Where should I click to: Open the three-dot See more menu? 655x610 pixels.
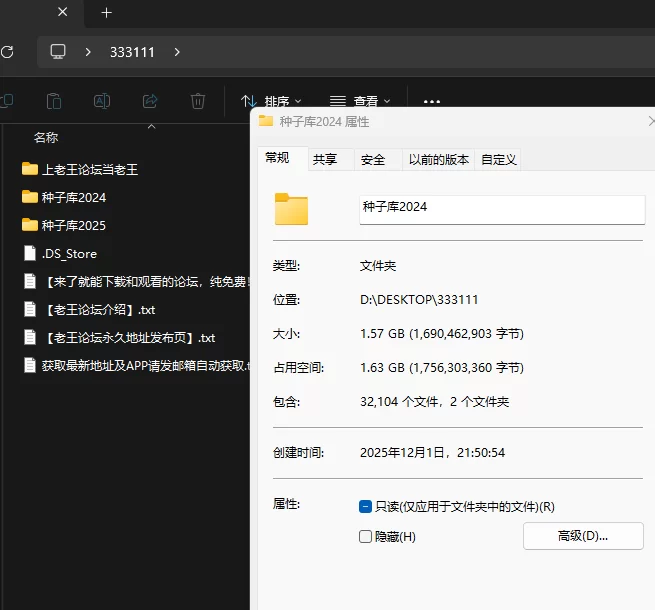click(x=432, y=101)
